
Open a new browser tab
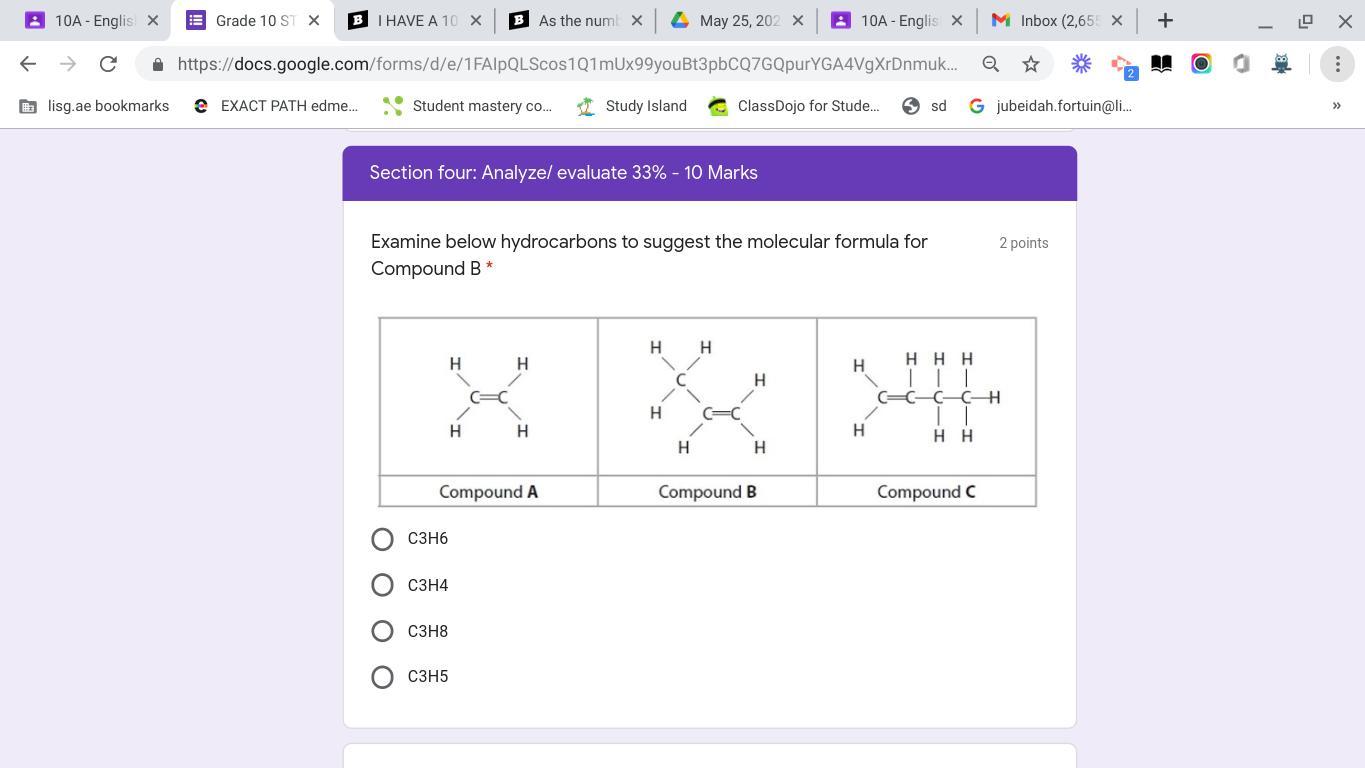[1165, 20]
